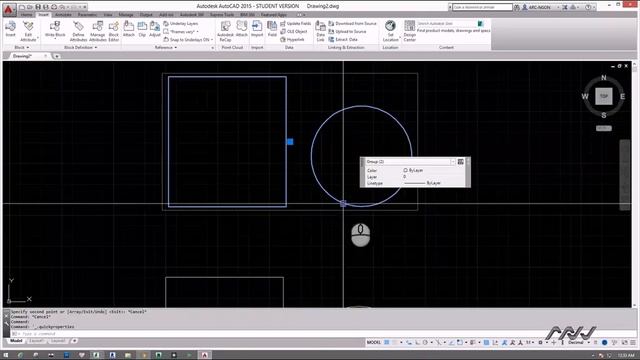Toggle Ortho mode in status bar
Viewport: 640px width, 360px height.
pos(417,342)
